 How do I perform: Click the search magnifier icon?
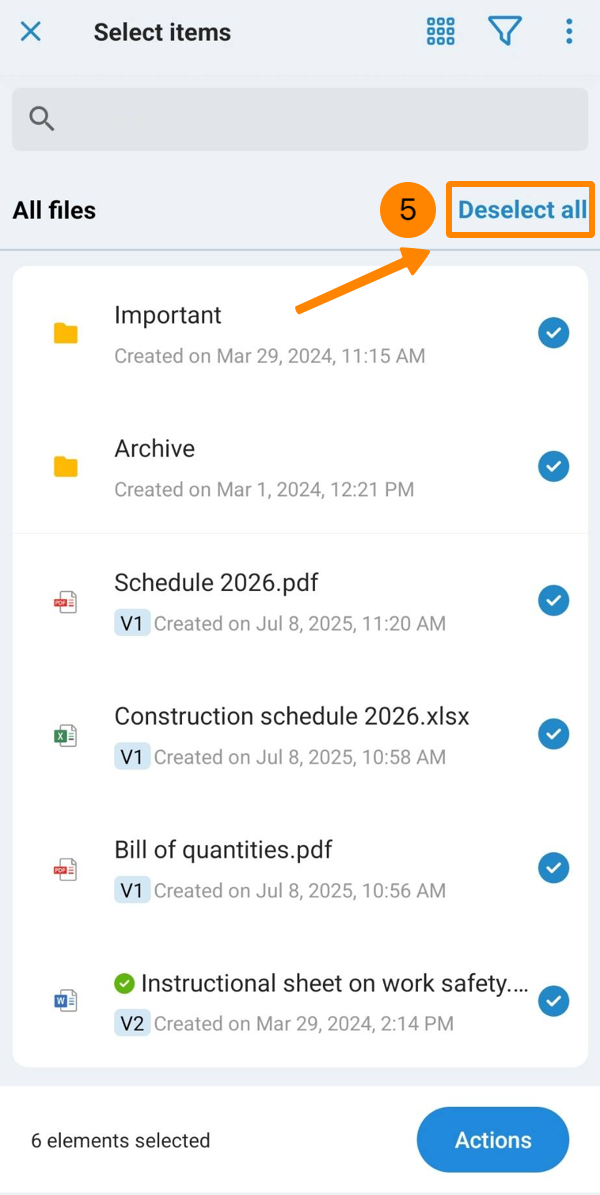(41, 119)
